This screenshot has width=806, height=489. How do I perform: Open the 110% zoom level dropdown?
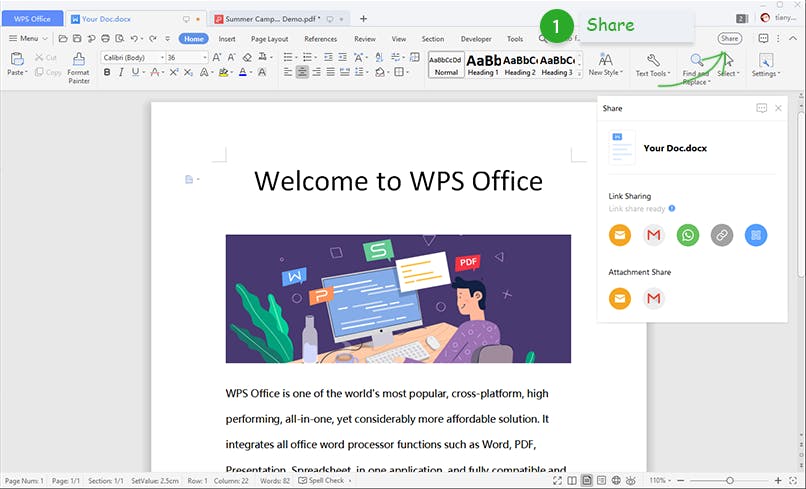click(660, 480)
